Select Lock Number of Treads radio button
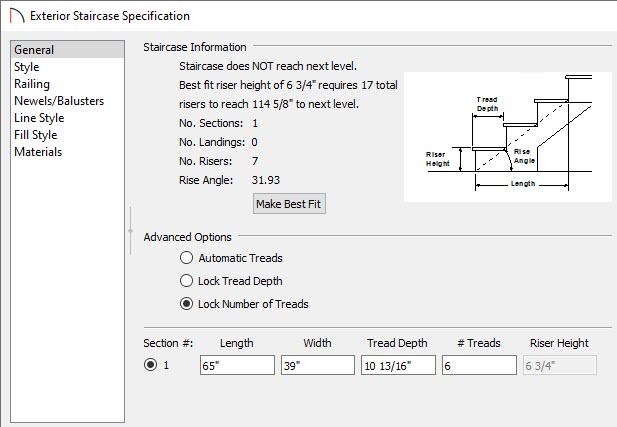 [x=186, y=303]
